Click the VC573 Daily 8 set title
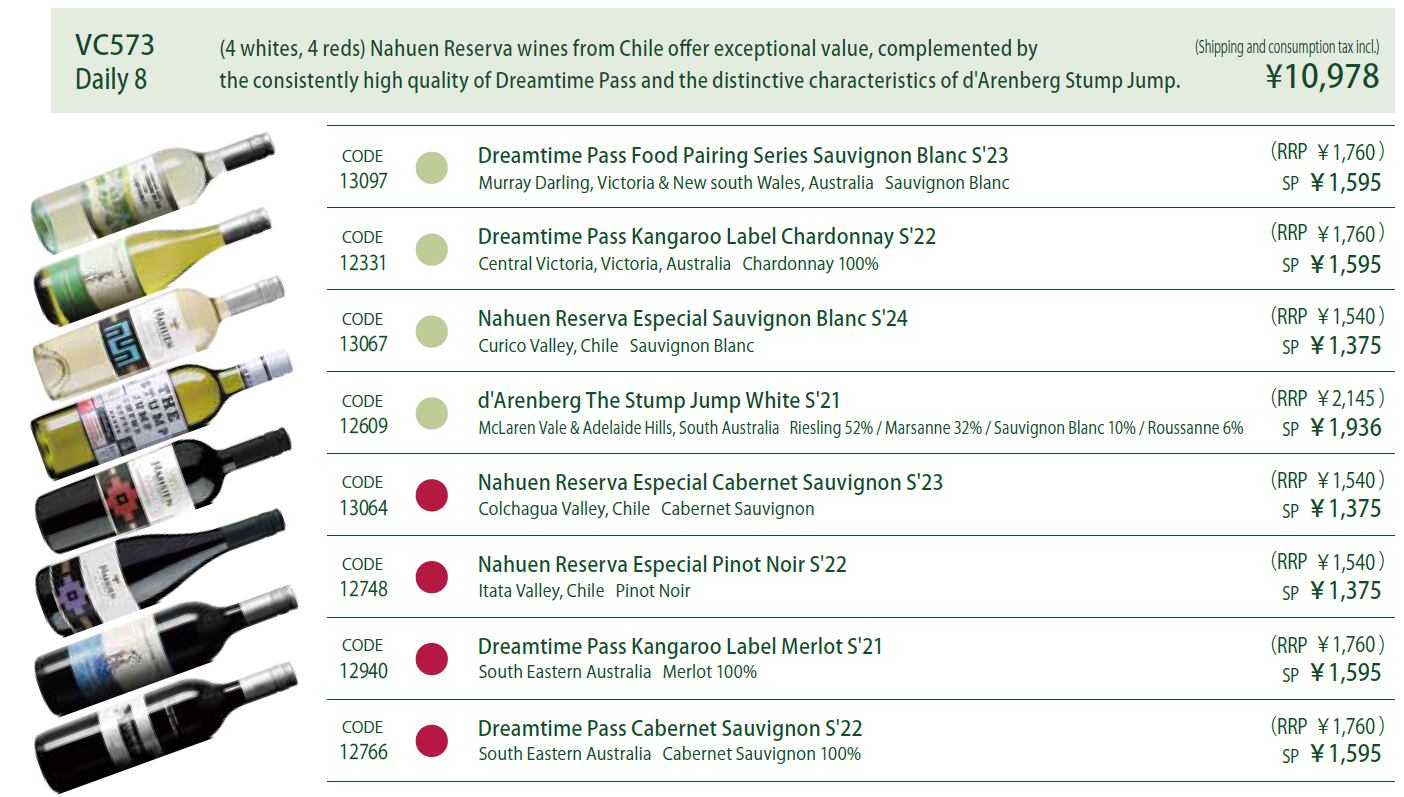The width and height of the screenshot is (1404, 797). pyautogui.click(x=114, y=62)
